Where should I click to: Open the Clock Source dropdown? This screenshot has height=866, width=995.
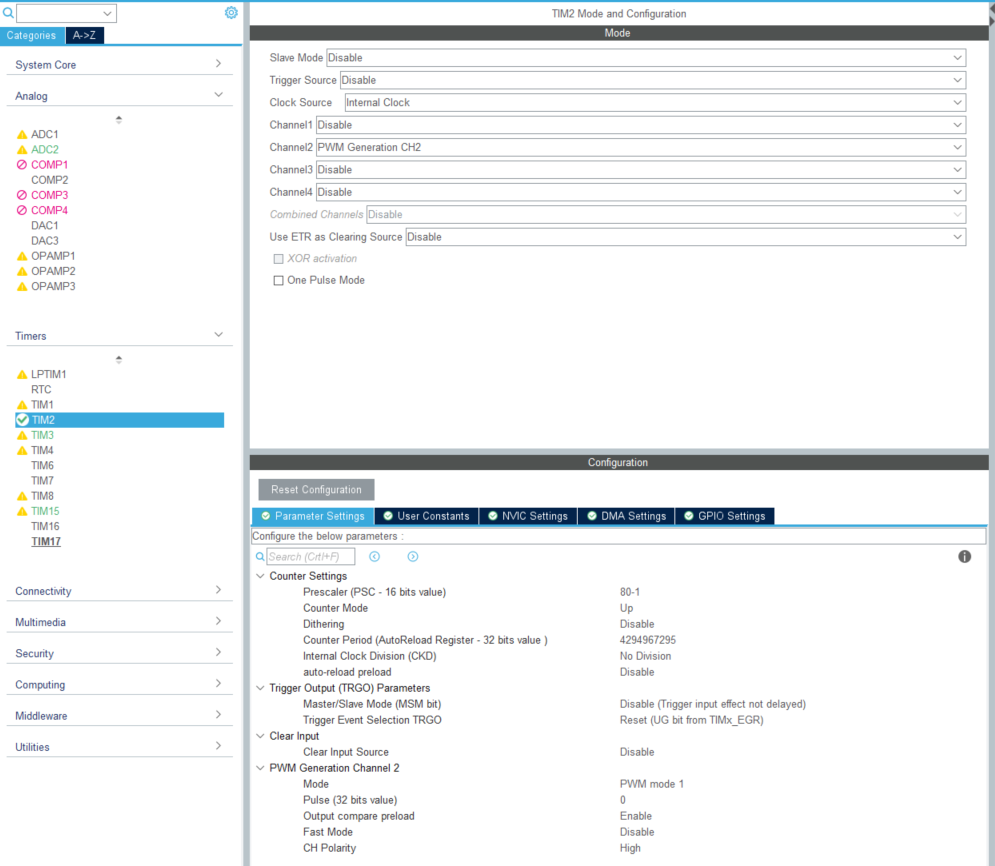click(x=656, y=103)
